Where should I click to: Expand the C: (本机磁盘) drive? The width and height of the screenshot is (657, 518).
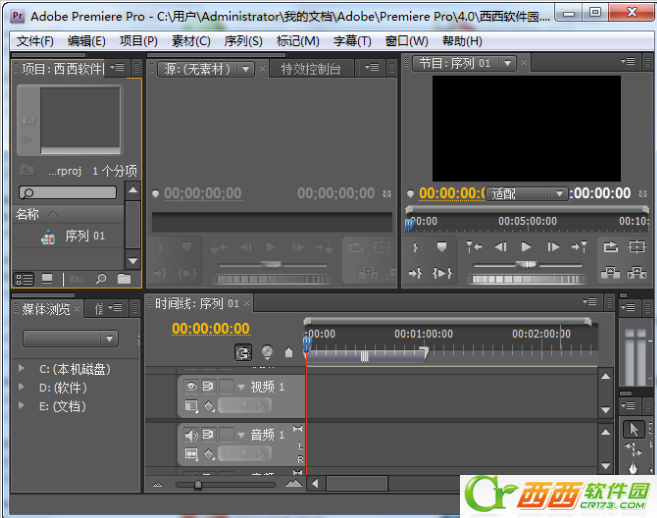coord(21,368)
